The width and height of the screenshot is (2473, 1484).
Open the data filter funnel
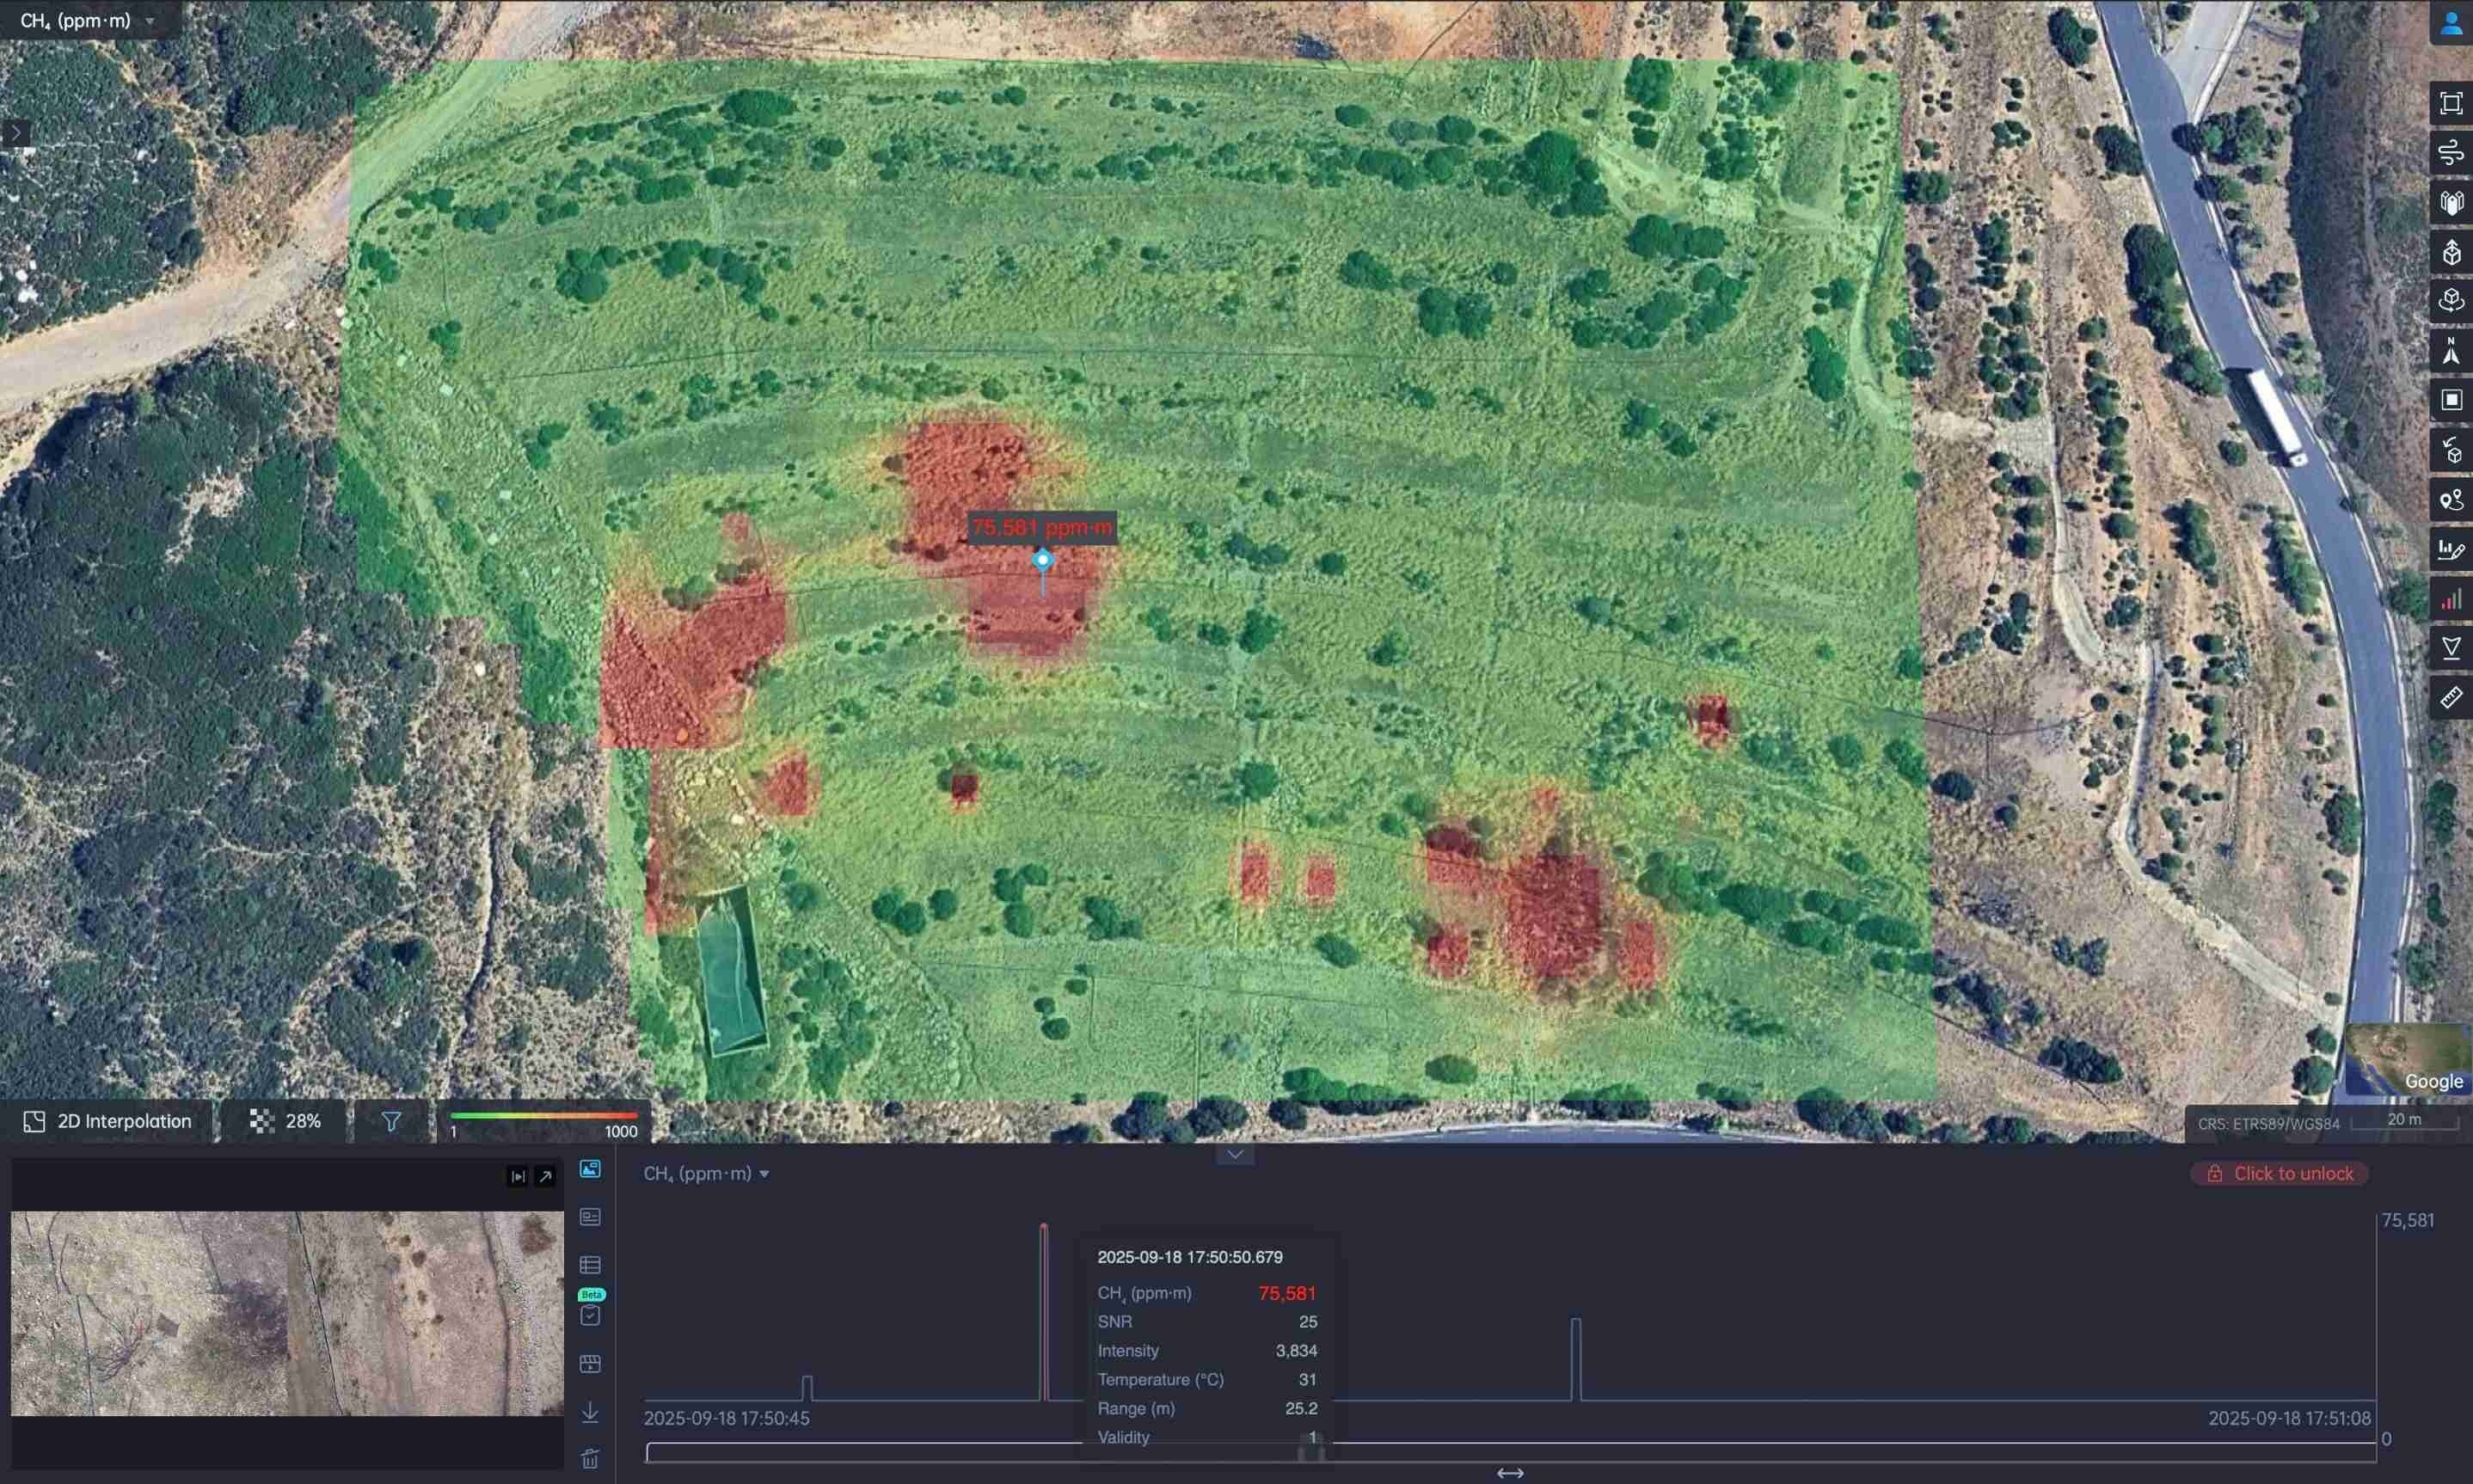point(391,1121)
